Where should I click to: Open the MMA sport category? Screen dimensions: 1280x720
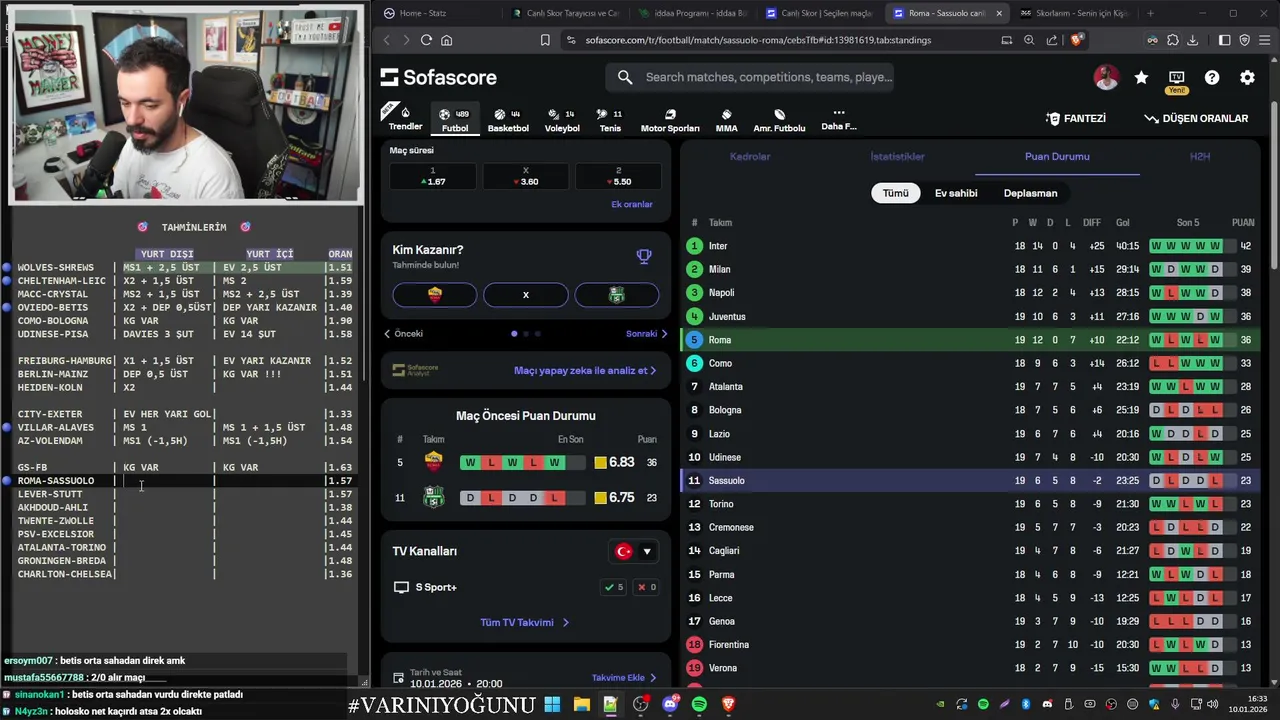(x=727, y=120)
